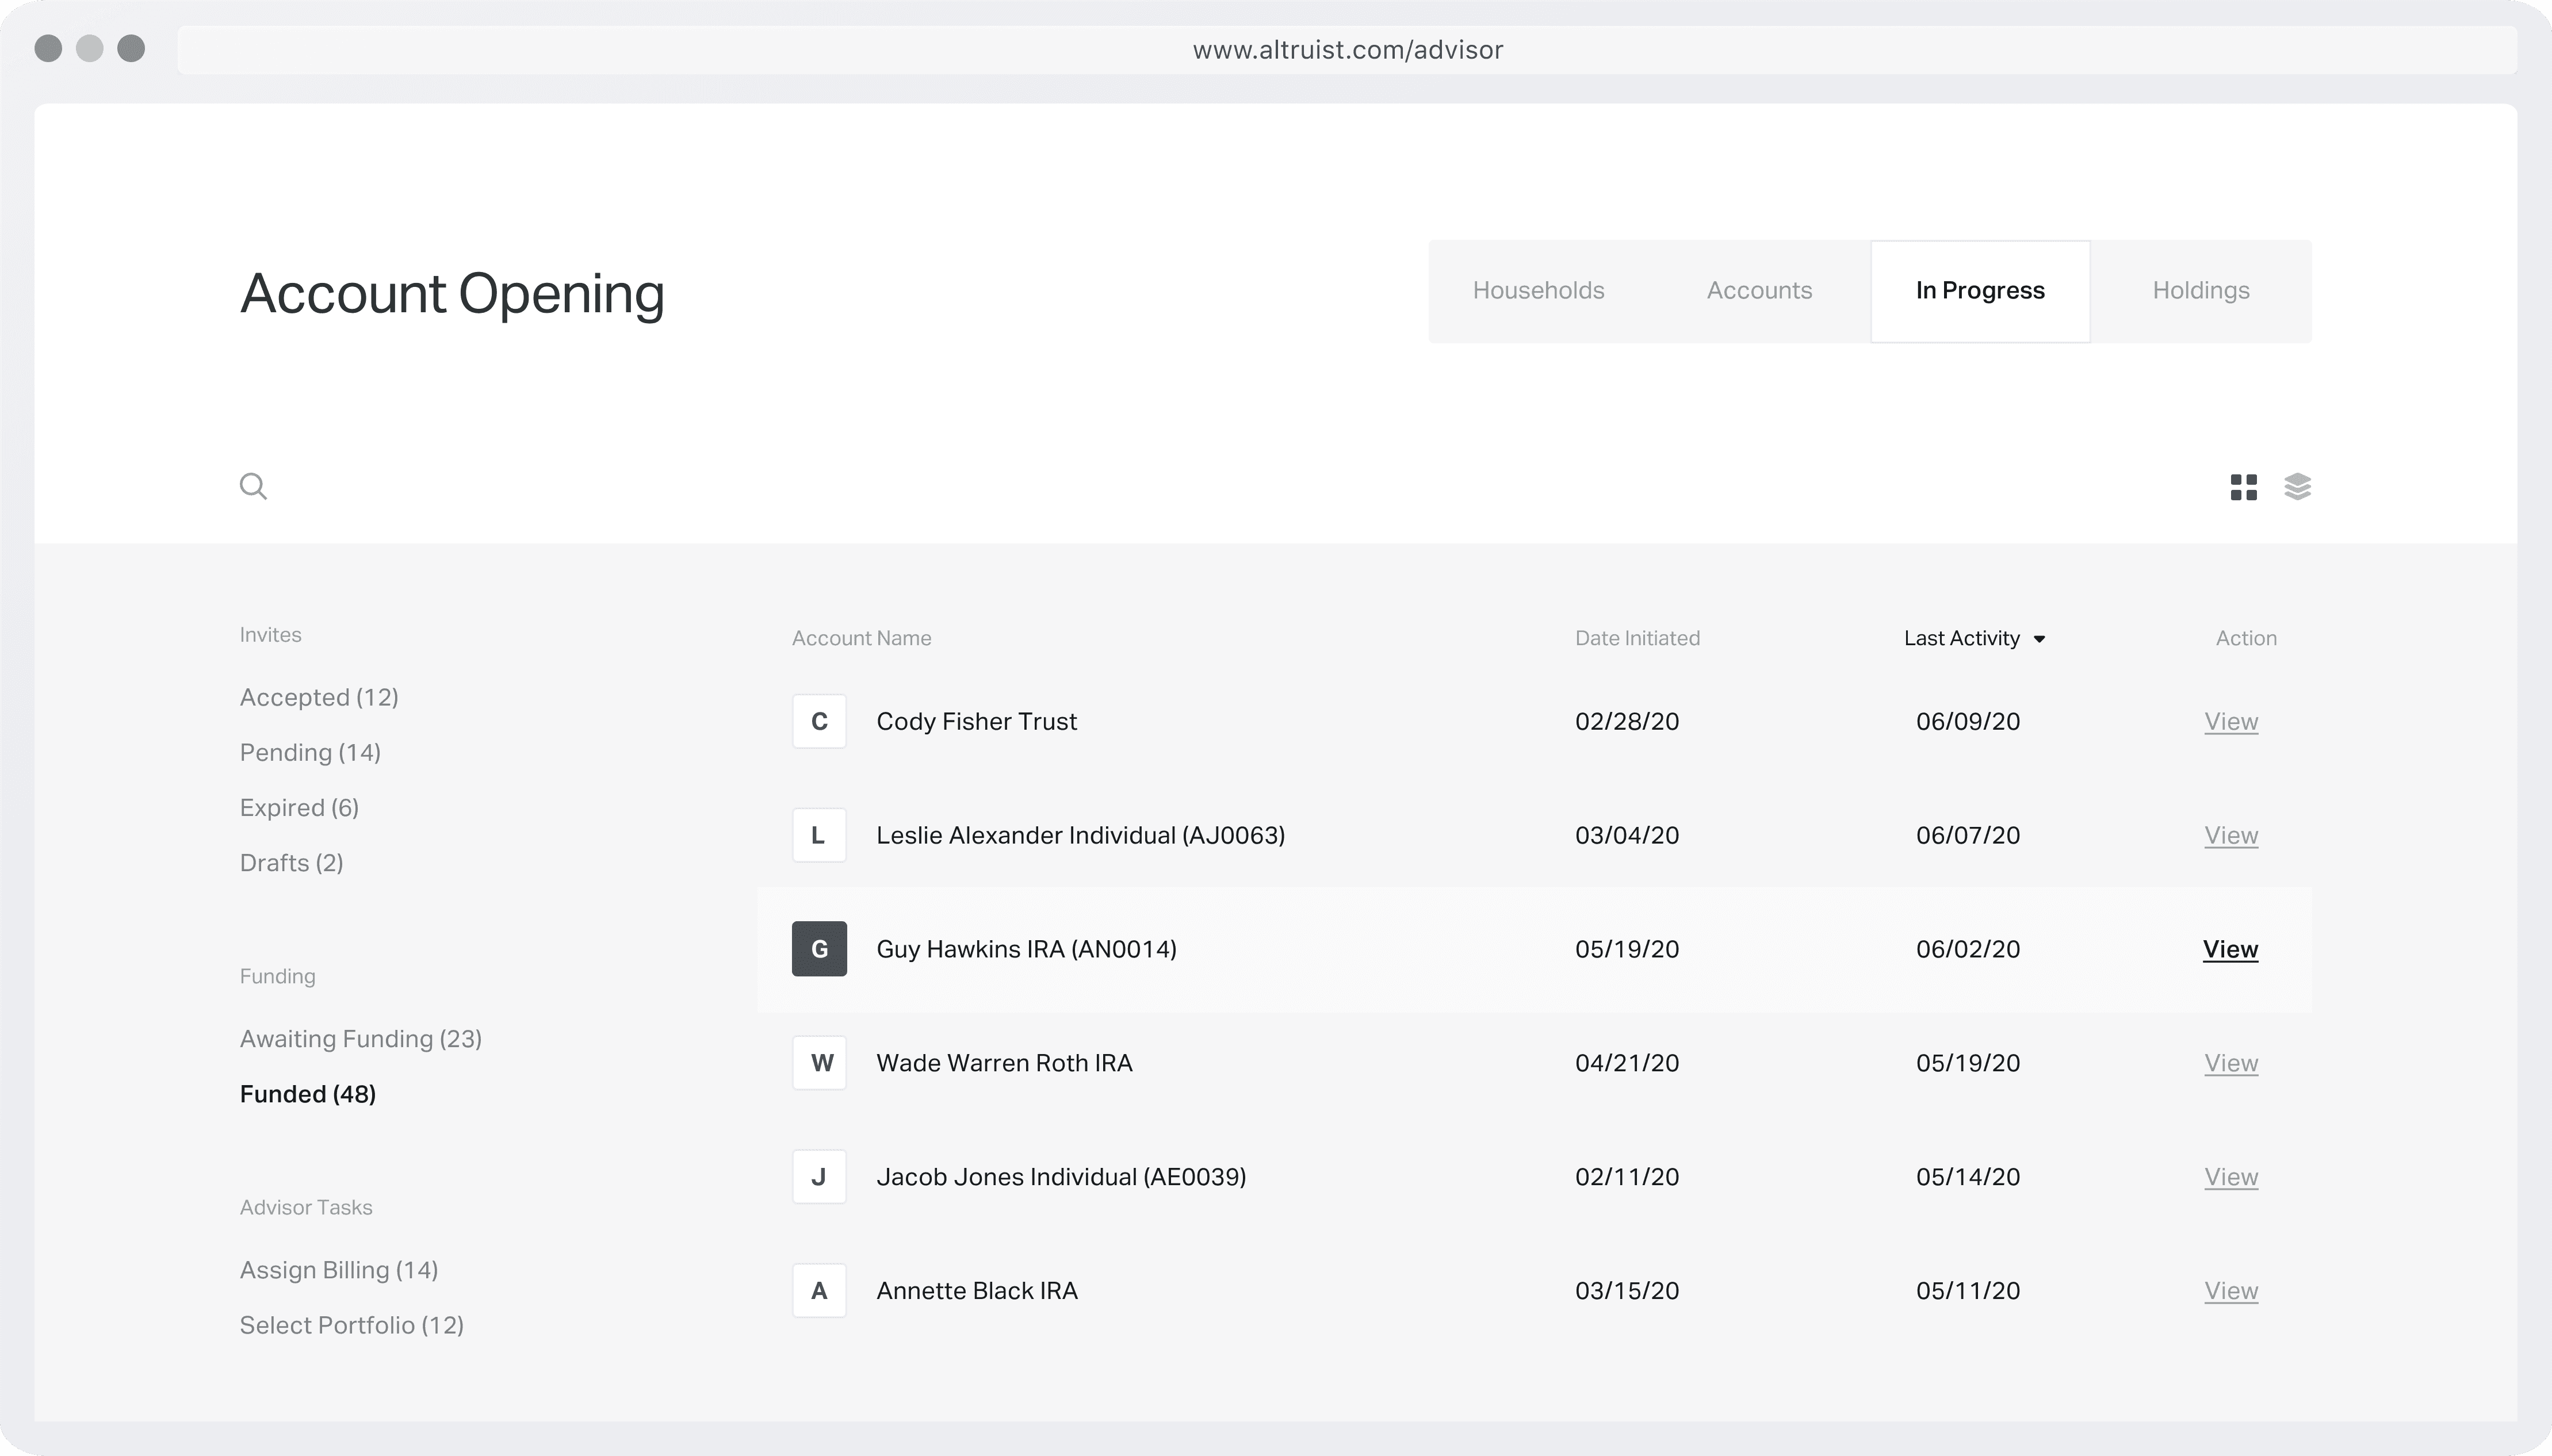Filter by Awaiting Funding (23)
This screenshot has width=2552, height=1456.
click(x=360, y=1039)
